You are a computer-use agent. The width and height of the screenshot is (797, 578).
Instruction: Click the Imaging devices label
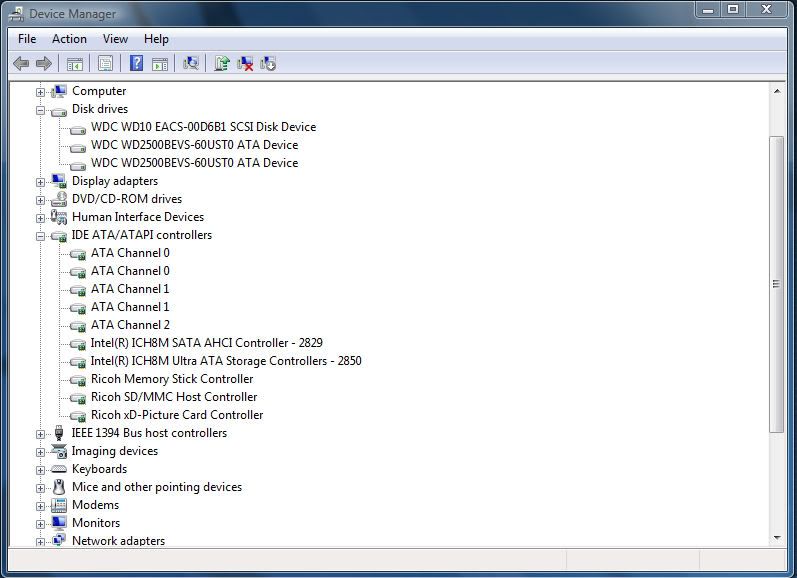(115, 451)
